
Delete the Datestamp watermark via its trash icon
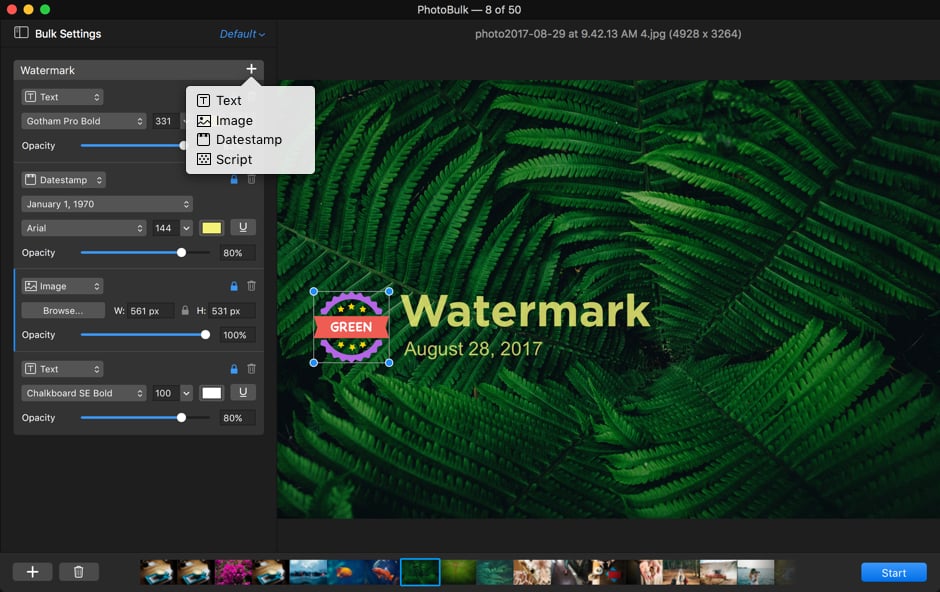click(x=252, y=179)
